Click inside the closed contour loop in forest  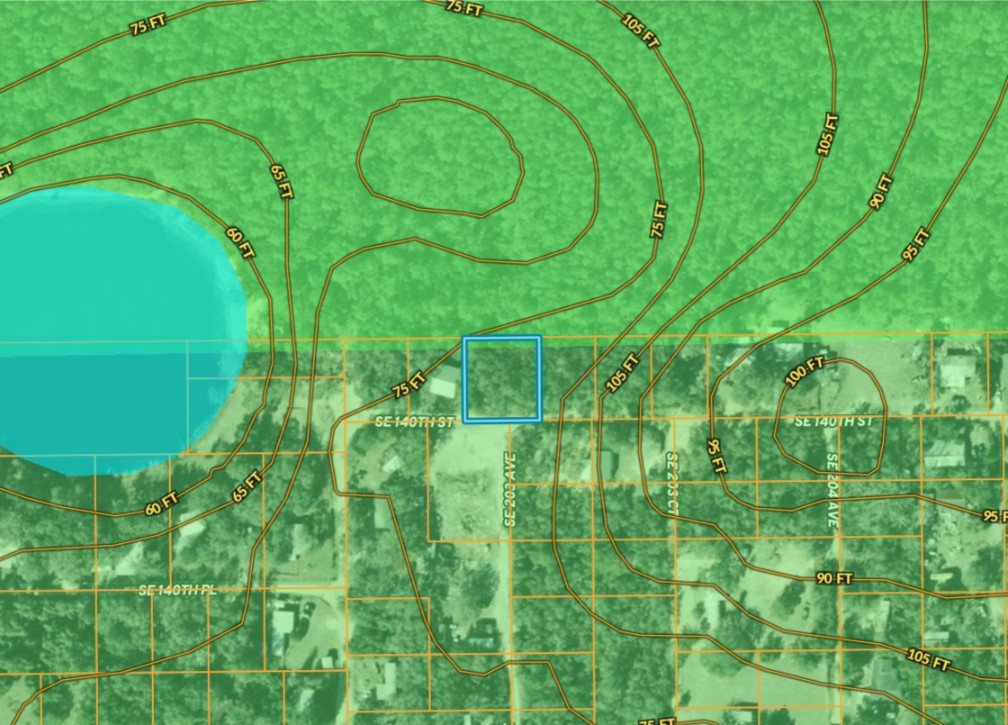(440, 158)
